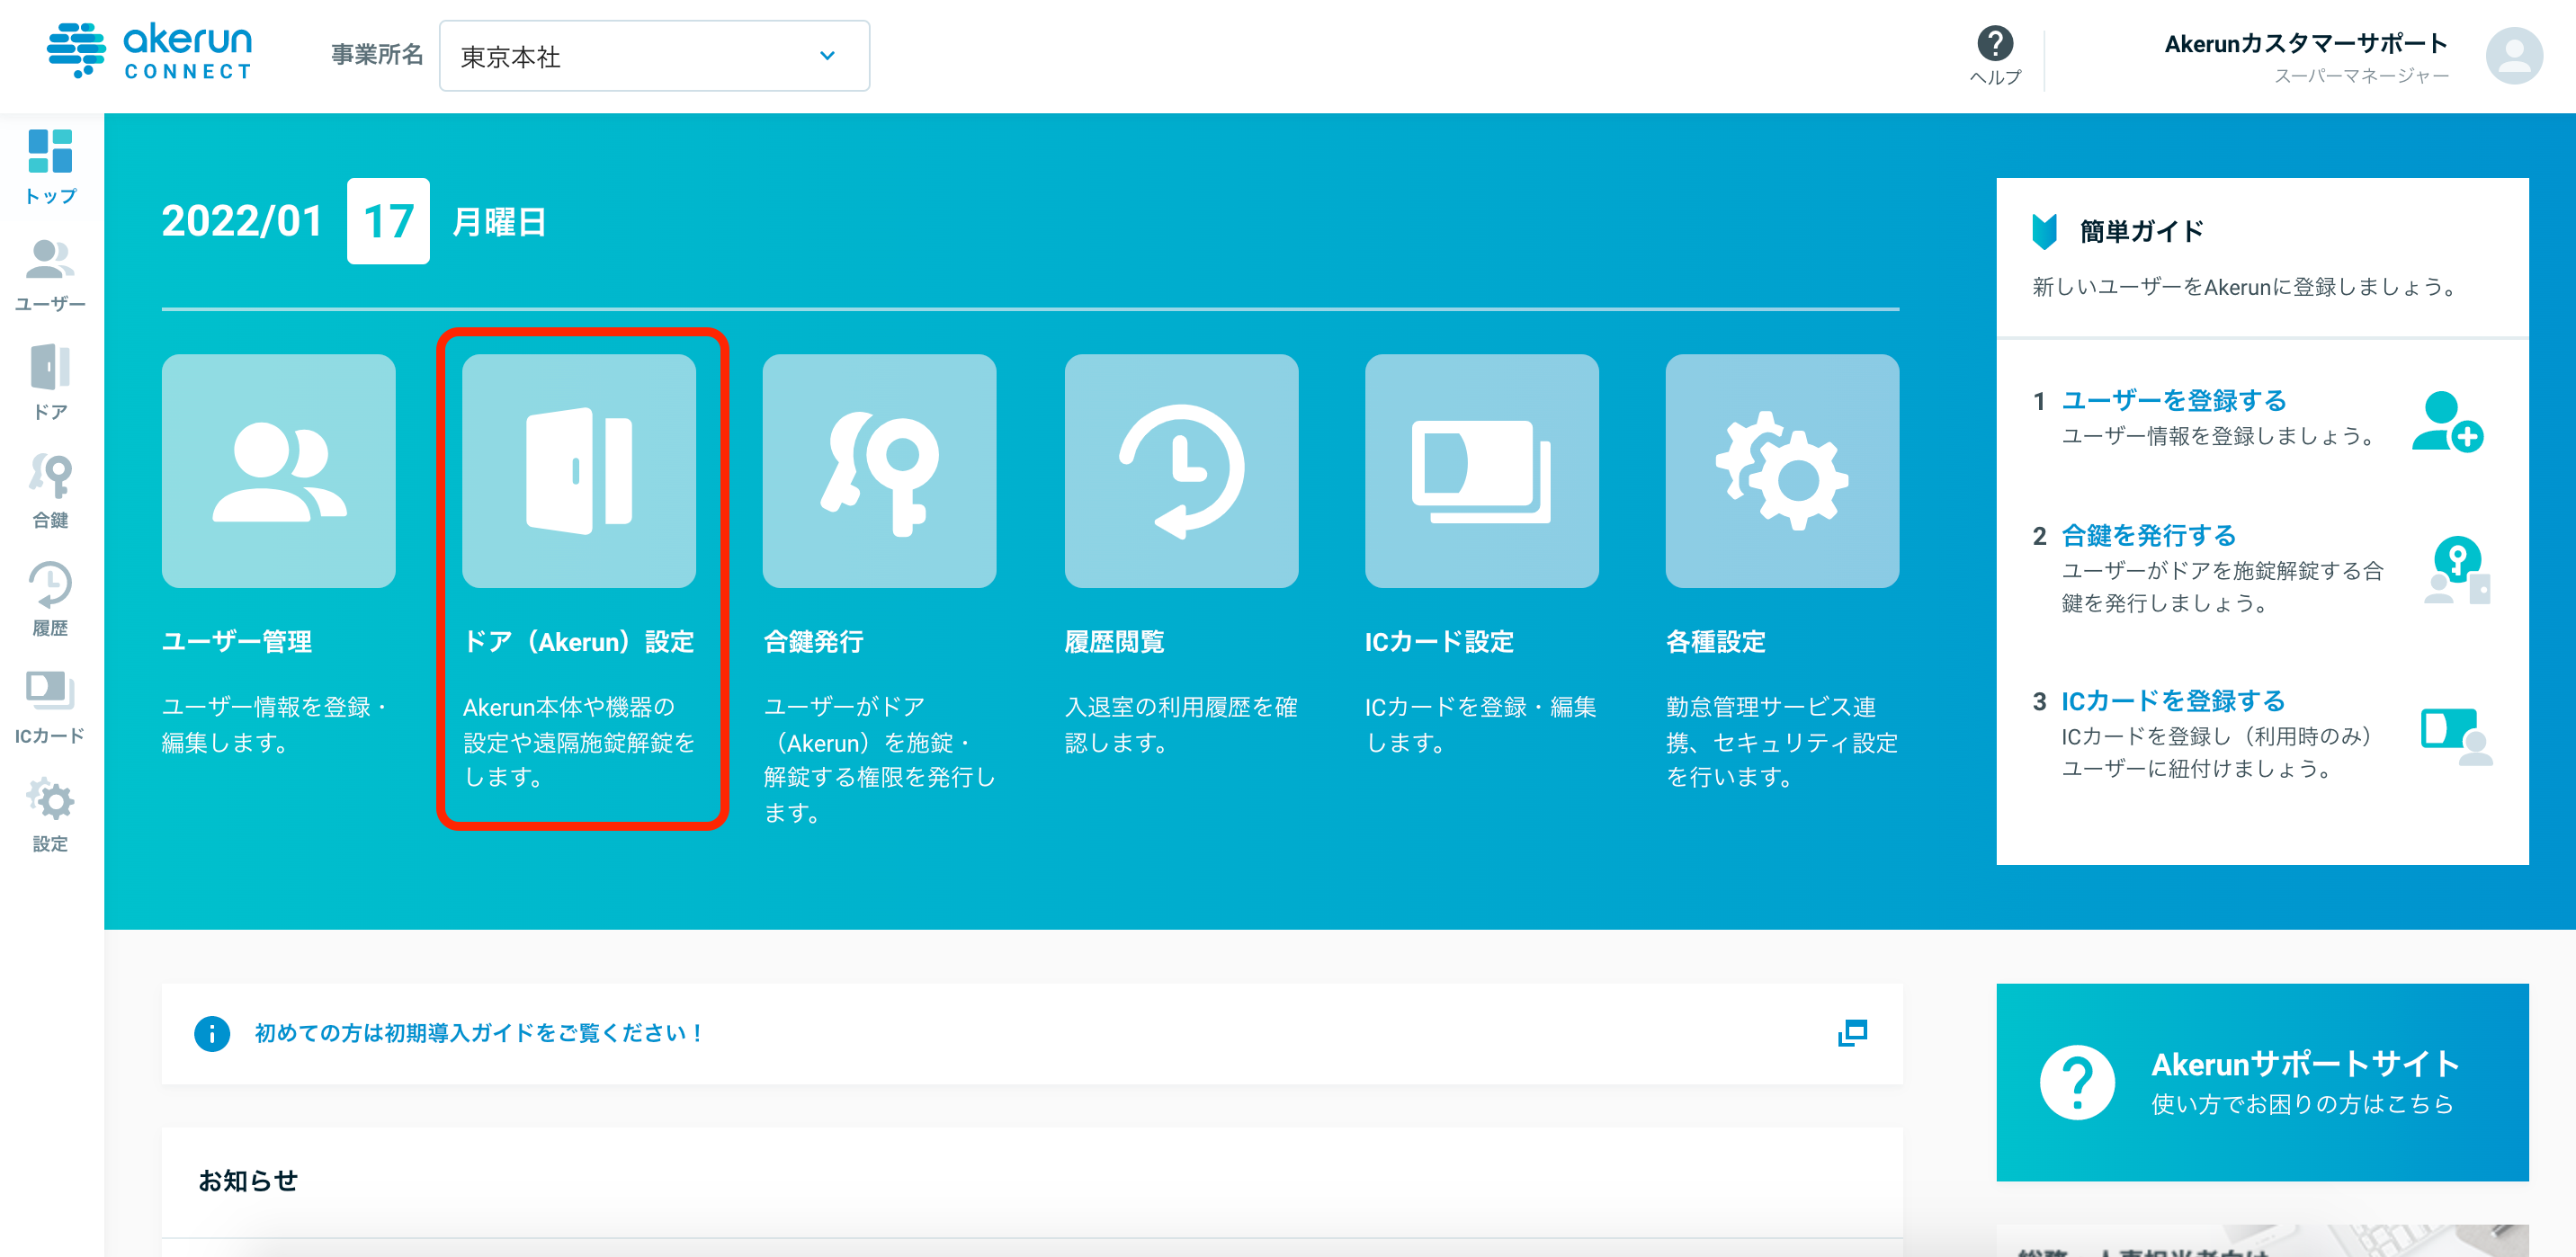
Task: Open 履歴 in the sidebar
Action: [50, 599]
